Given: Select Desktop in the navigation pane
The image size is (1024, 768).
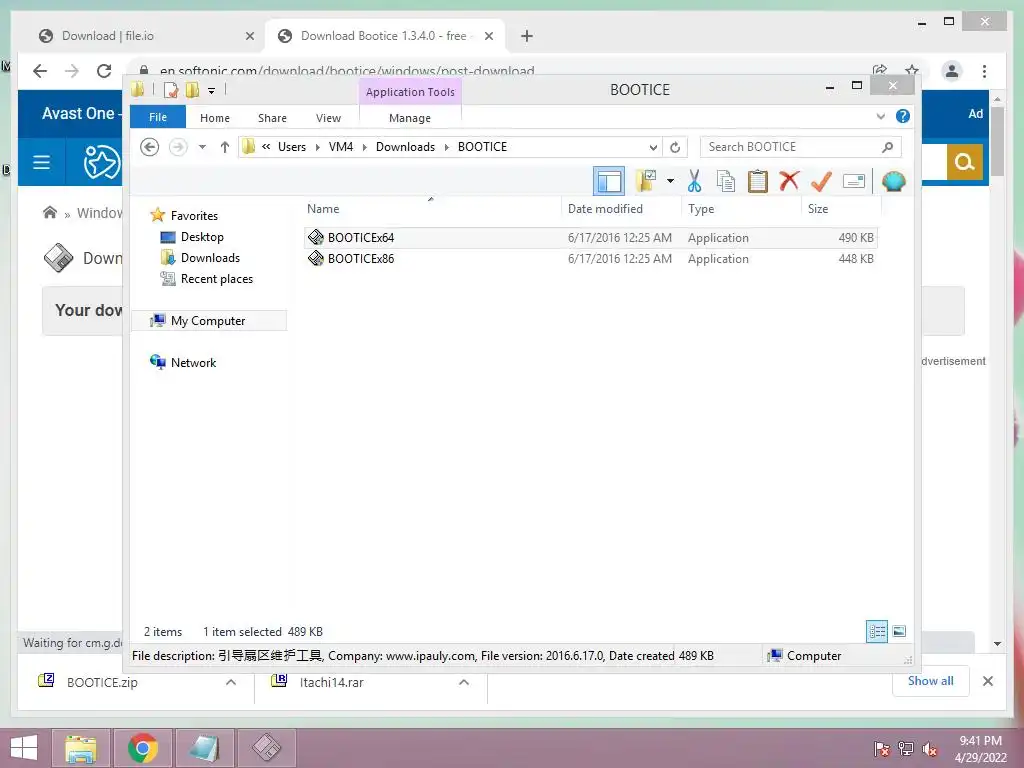Looking at the screenshot, I should [202, 237].
